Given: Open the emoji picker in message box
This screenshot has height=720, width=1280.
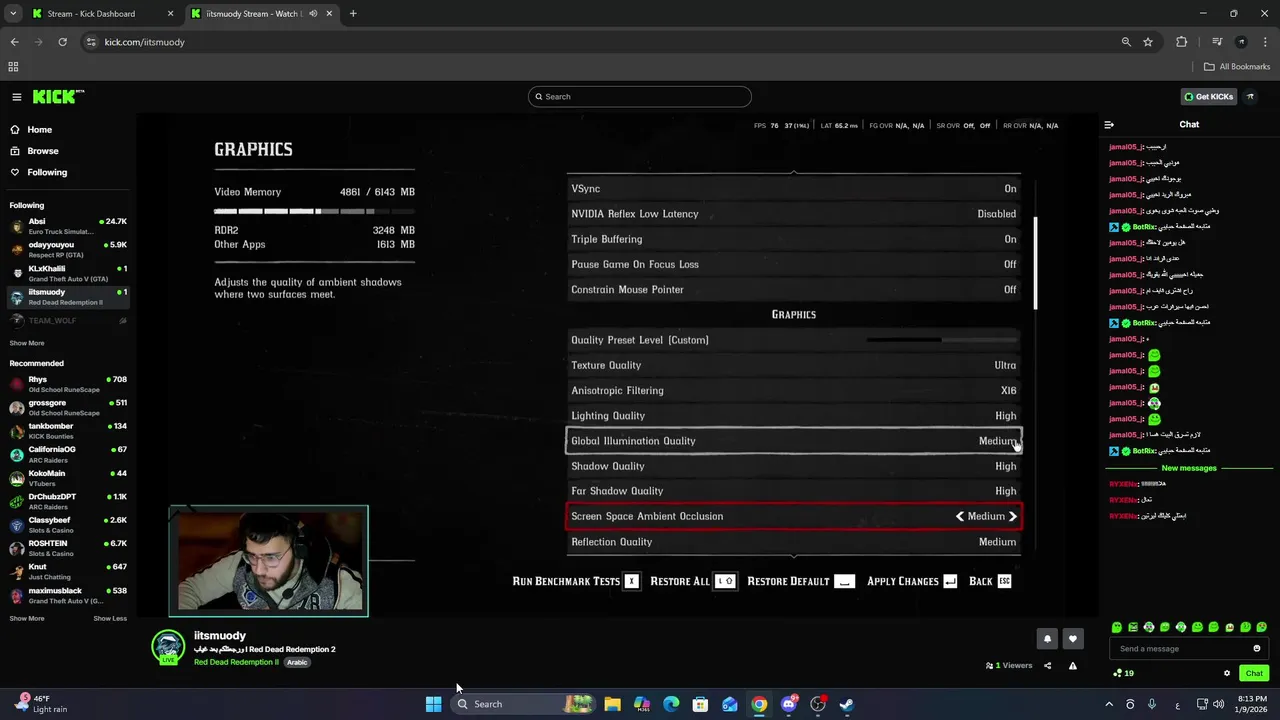Looking at the screenshot, I should click(1257, 649).
